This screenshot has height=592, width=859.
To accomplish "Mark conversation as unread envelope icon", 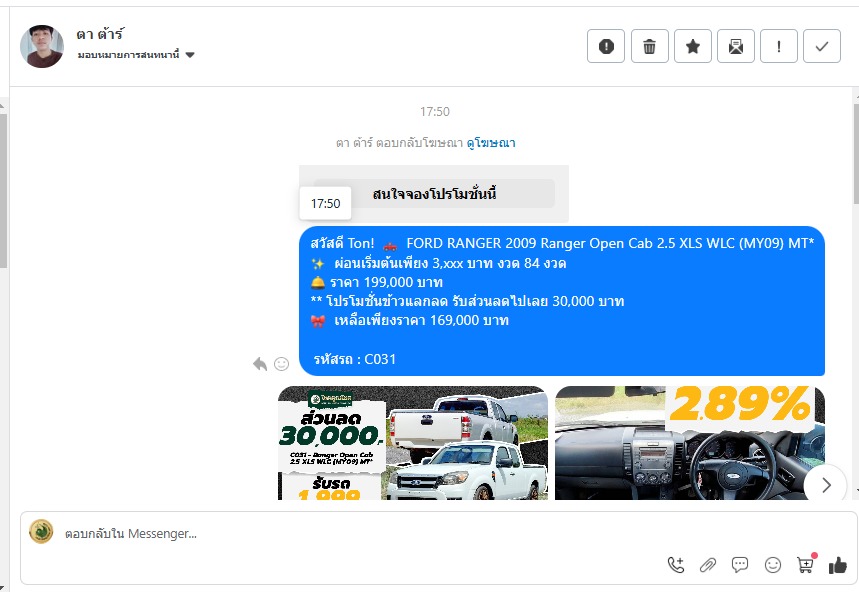I will click(736, 46).
